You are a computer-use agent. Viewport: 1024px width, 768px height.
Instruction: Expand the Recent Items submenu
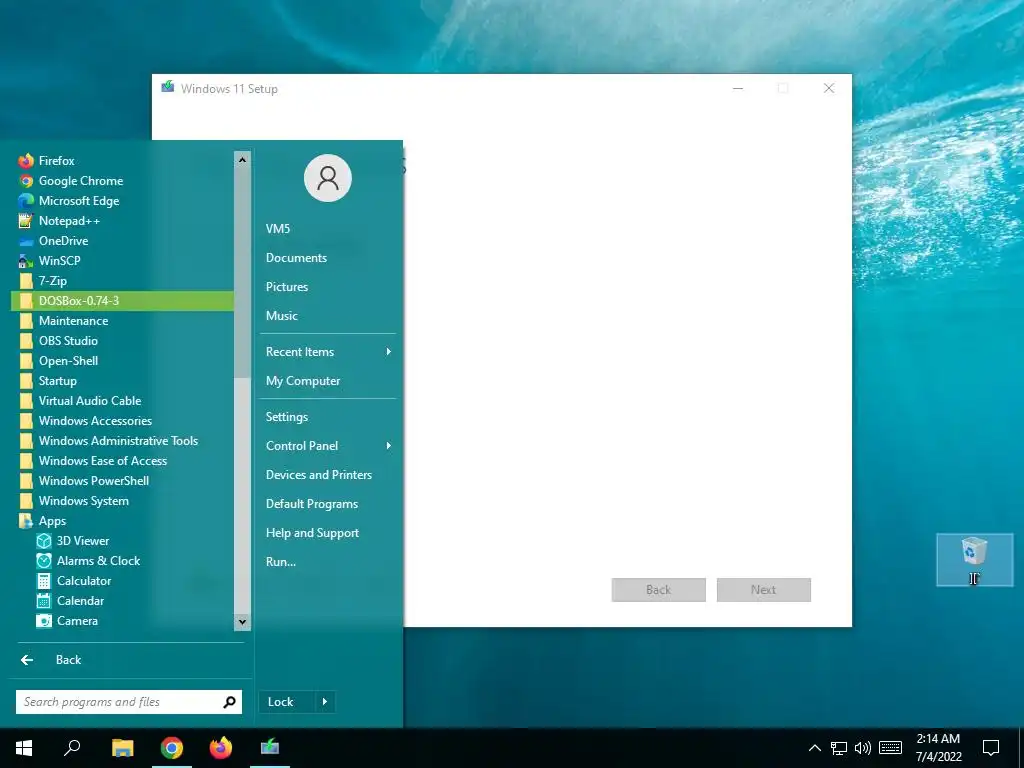[328, 352]
